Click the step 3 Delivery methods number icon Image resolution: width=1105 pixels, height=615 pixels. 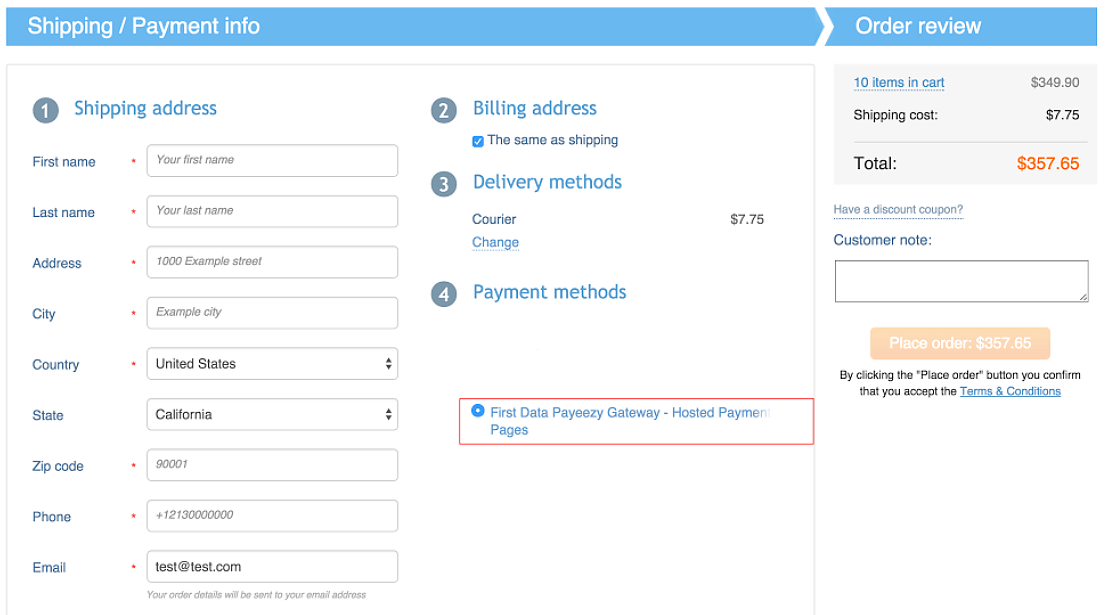444,184
